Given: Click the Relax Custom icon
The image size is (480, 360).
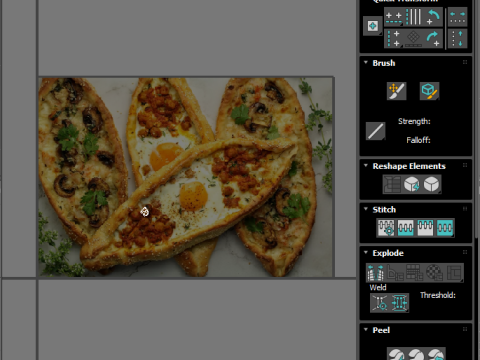Looking at the screenshot, I should 432,184.
